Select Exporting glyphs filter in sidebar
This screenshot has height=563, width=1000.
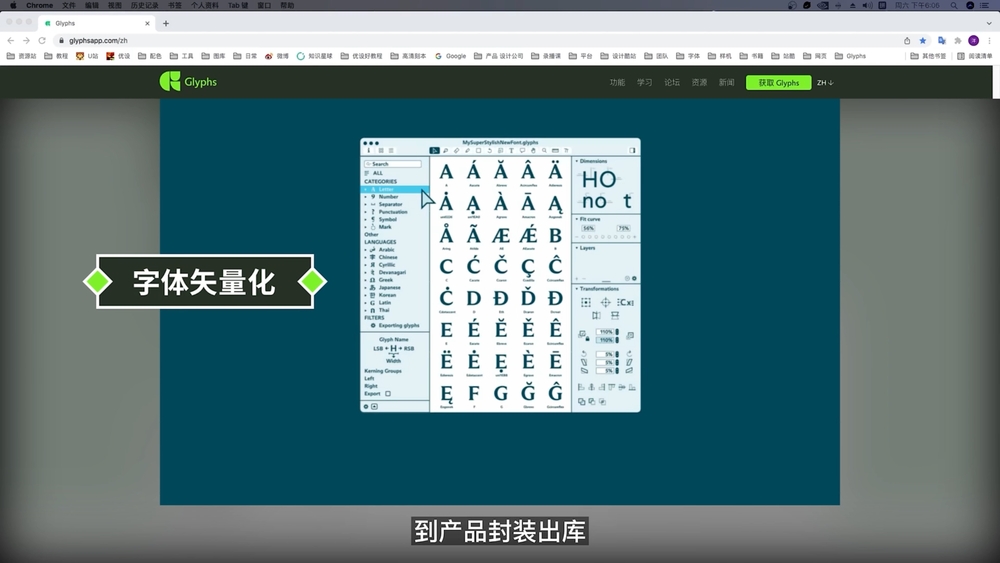click(395, 325)
